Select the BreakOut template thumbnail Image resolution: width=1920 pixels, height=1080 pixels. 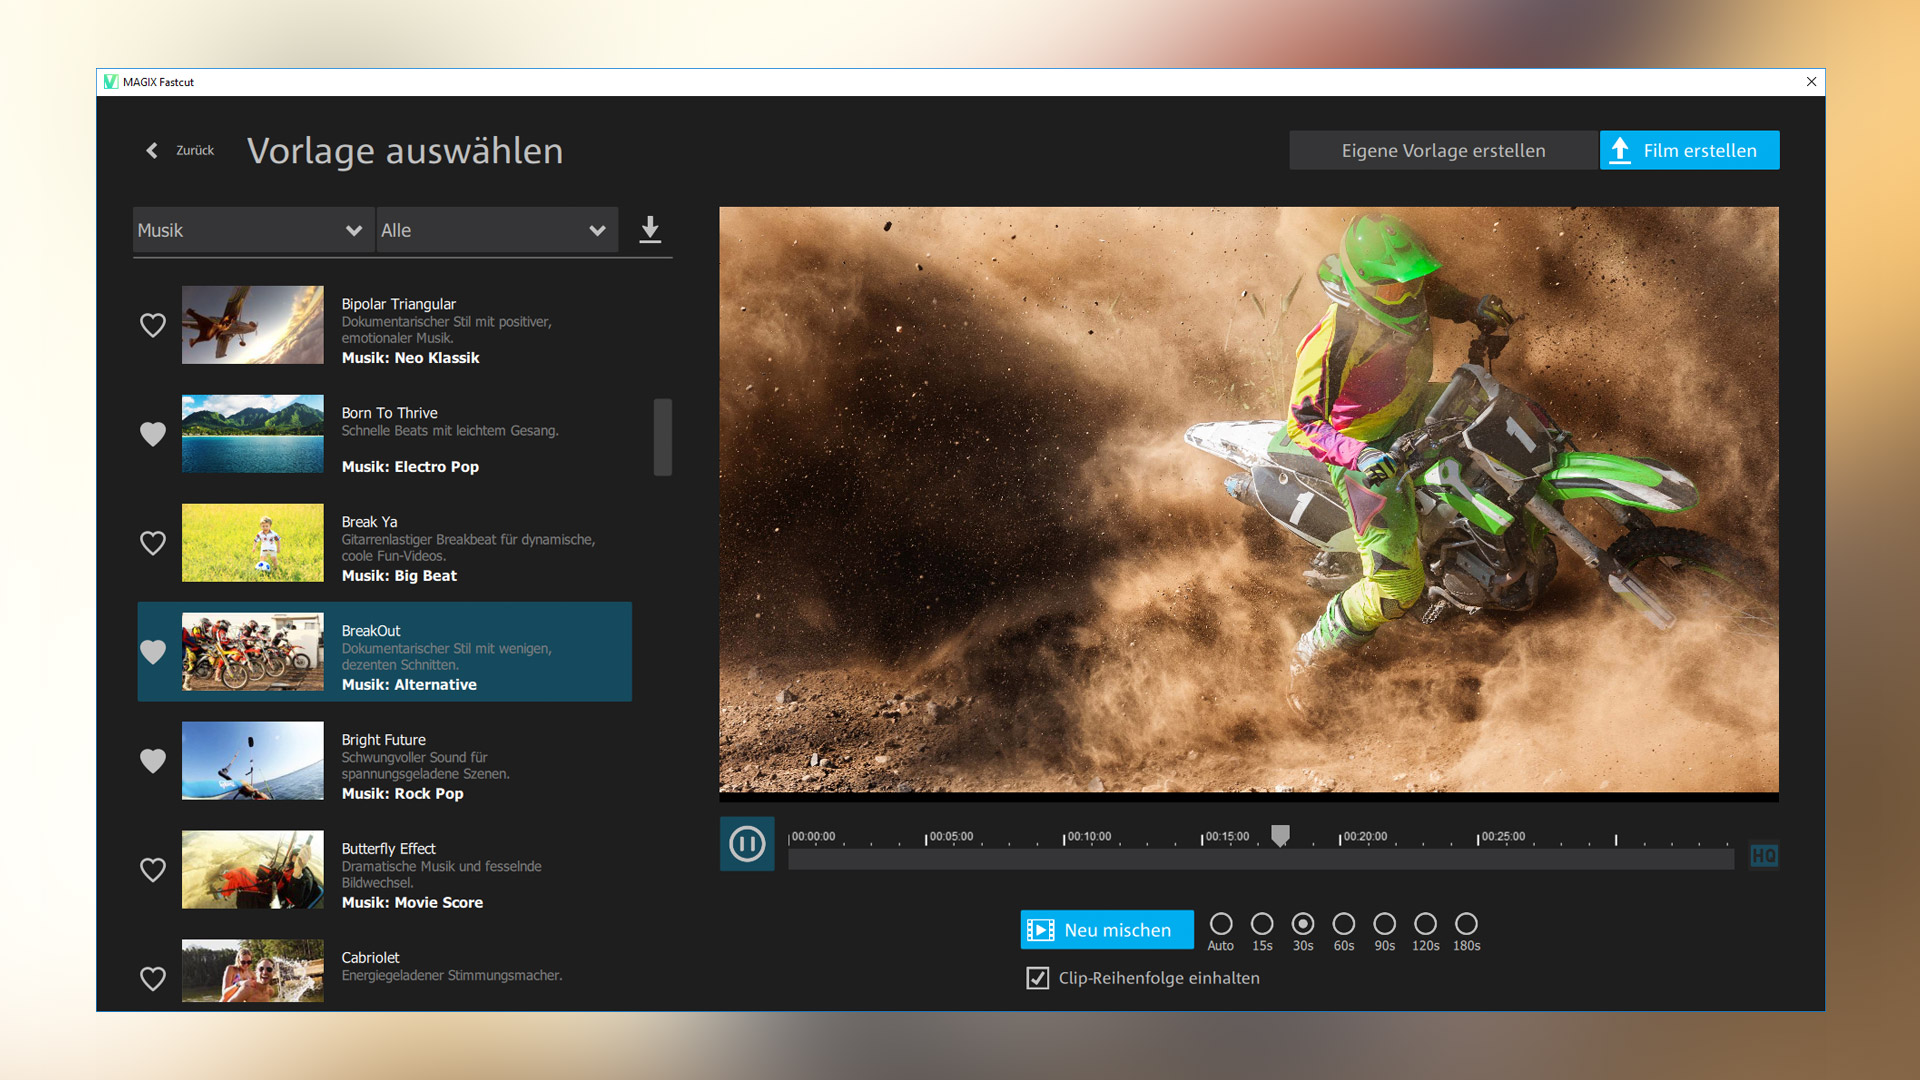coord(252,652)
